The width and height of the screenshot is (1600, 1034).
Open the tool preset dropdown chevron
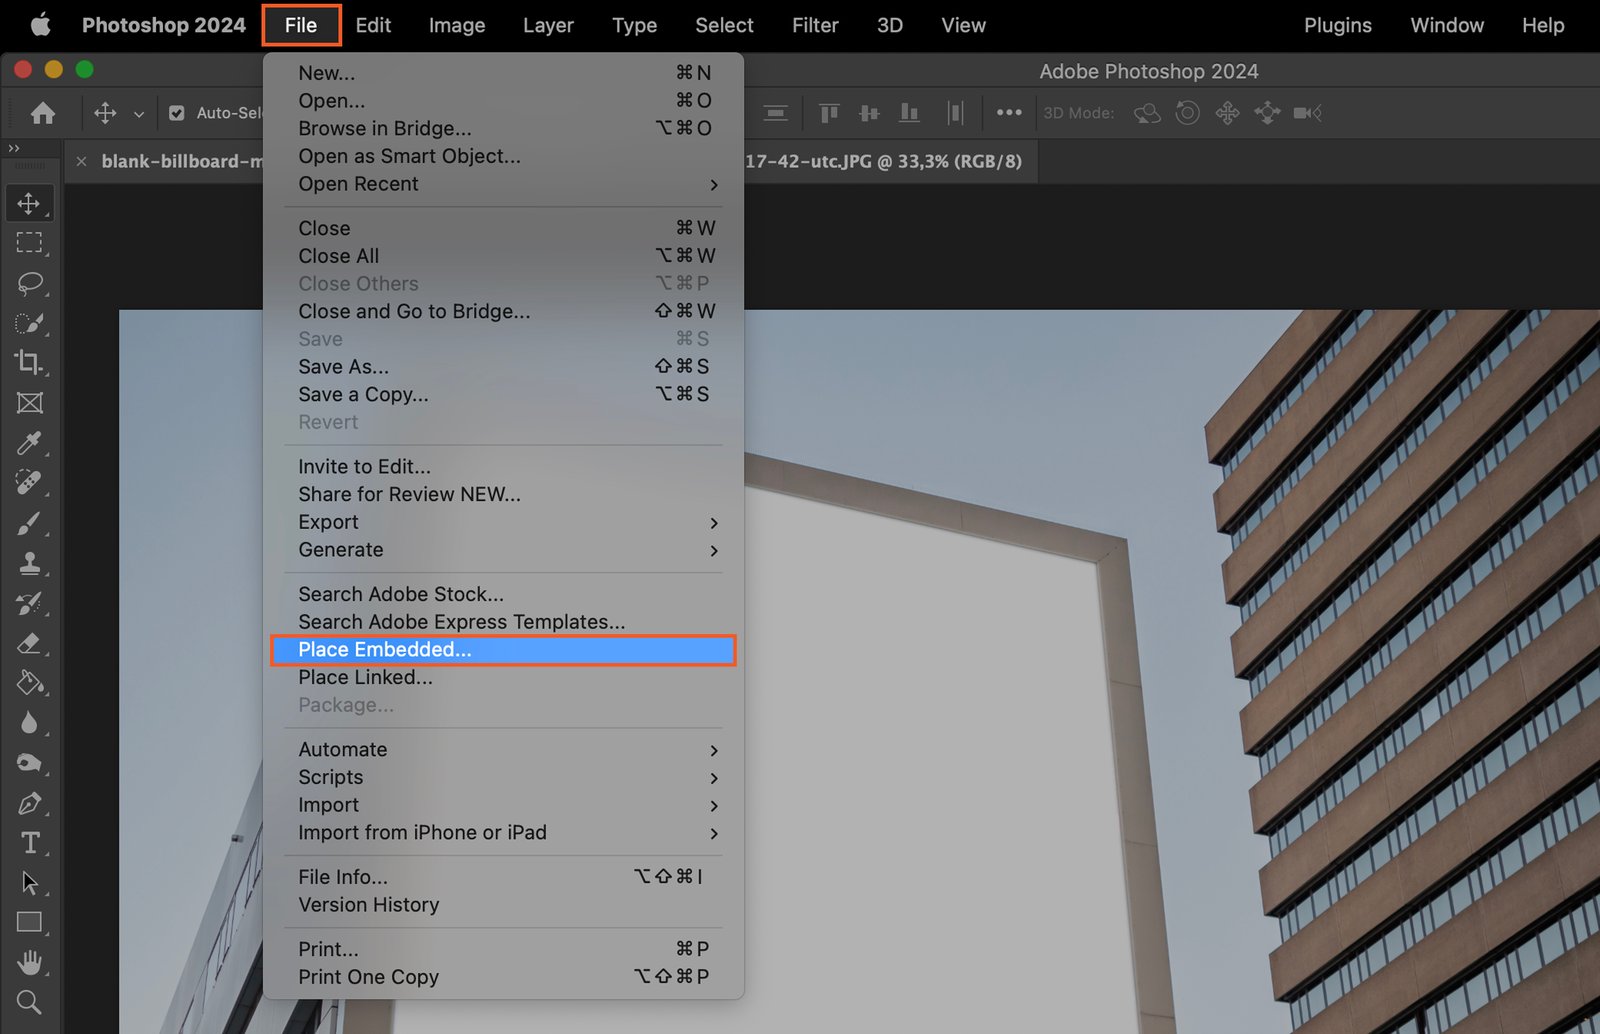(x=139, y=114)
